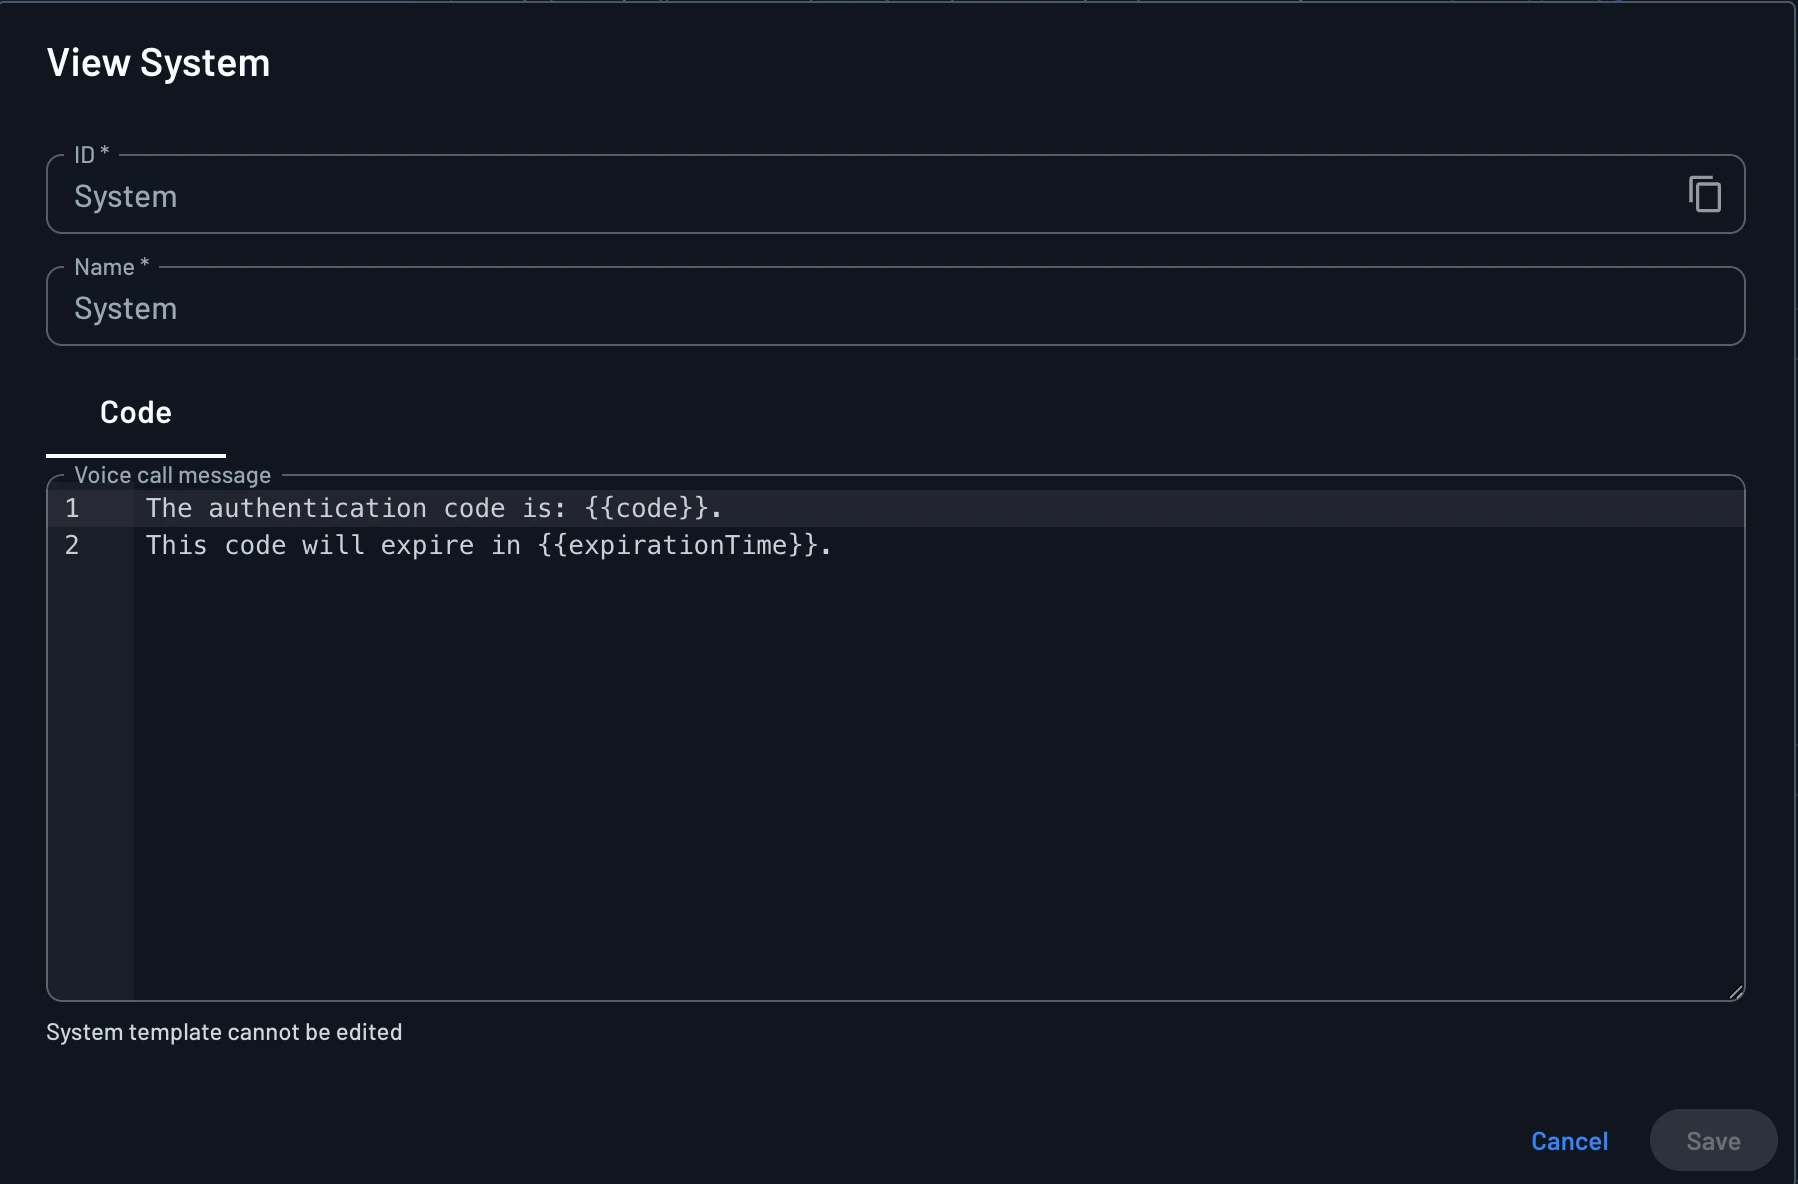Switch to the Code tab
The image size is (1798, 1184).
[136, 413]
